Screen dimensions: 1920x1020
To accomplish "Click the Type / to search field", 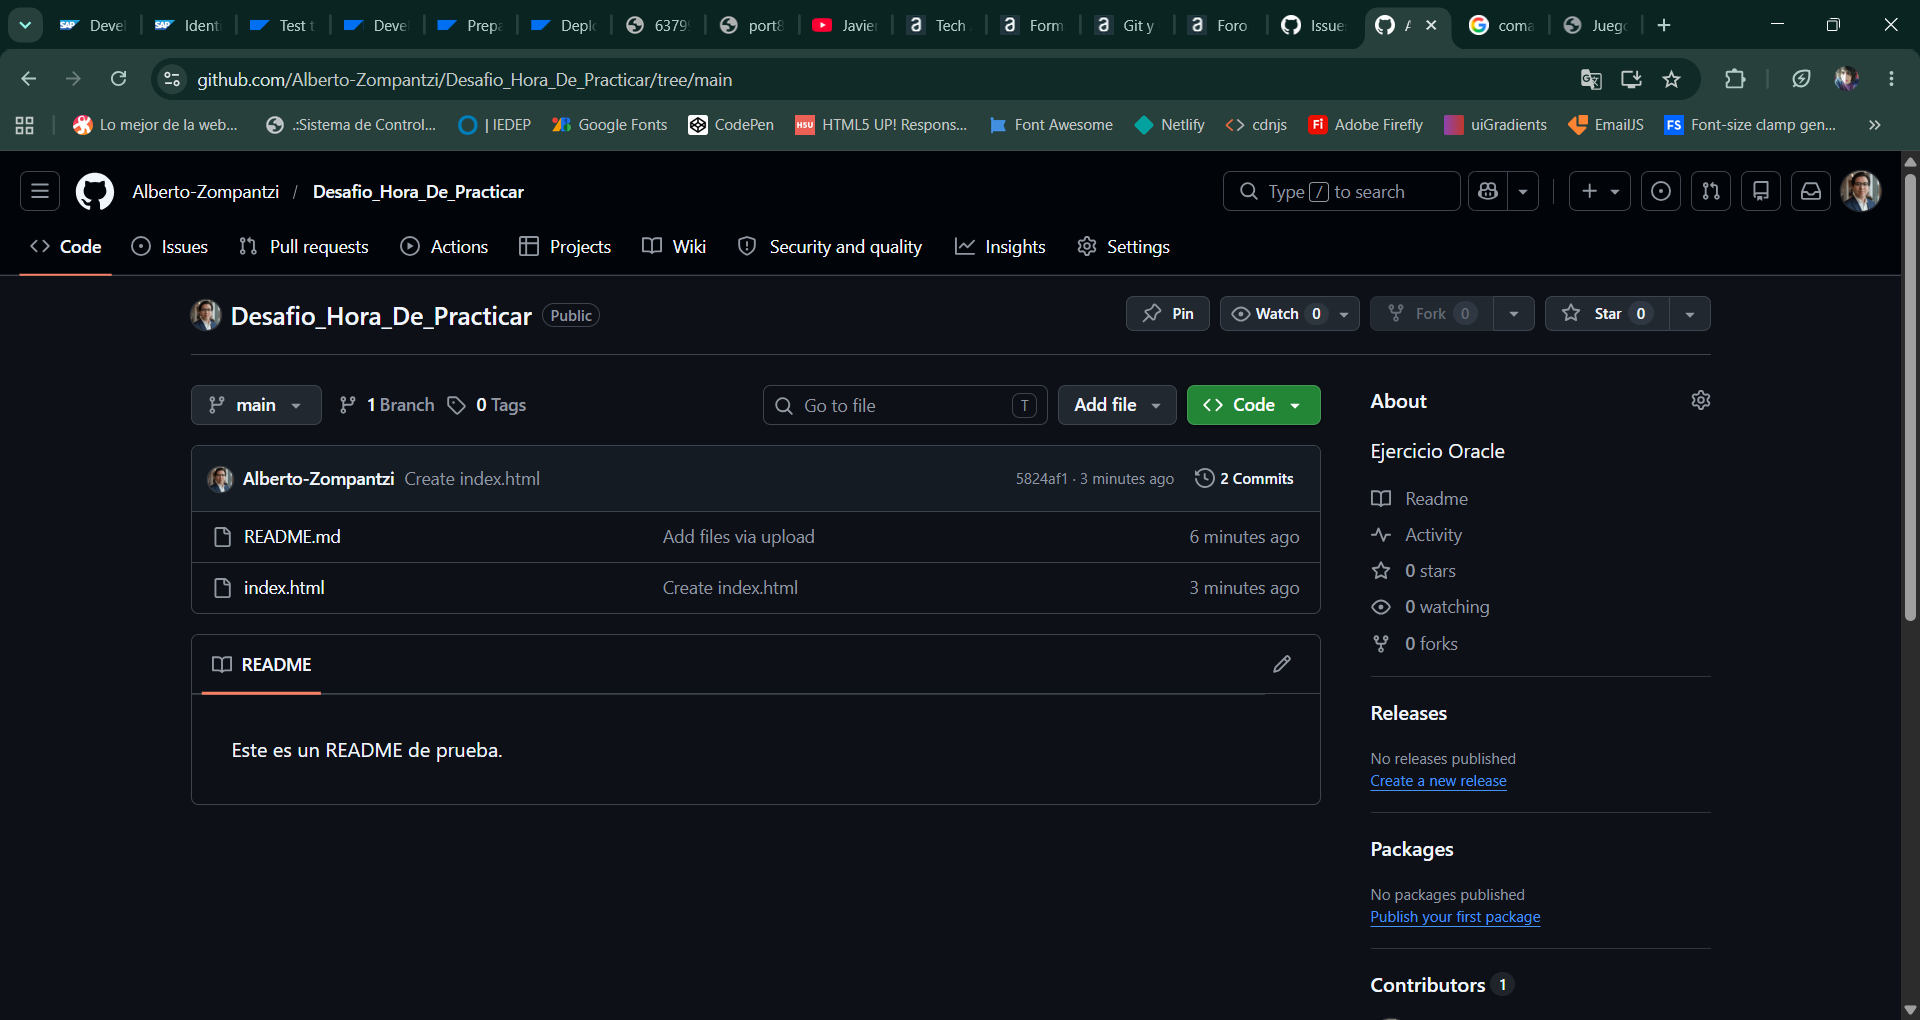I will point(1341,191).
